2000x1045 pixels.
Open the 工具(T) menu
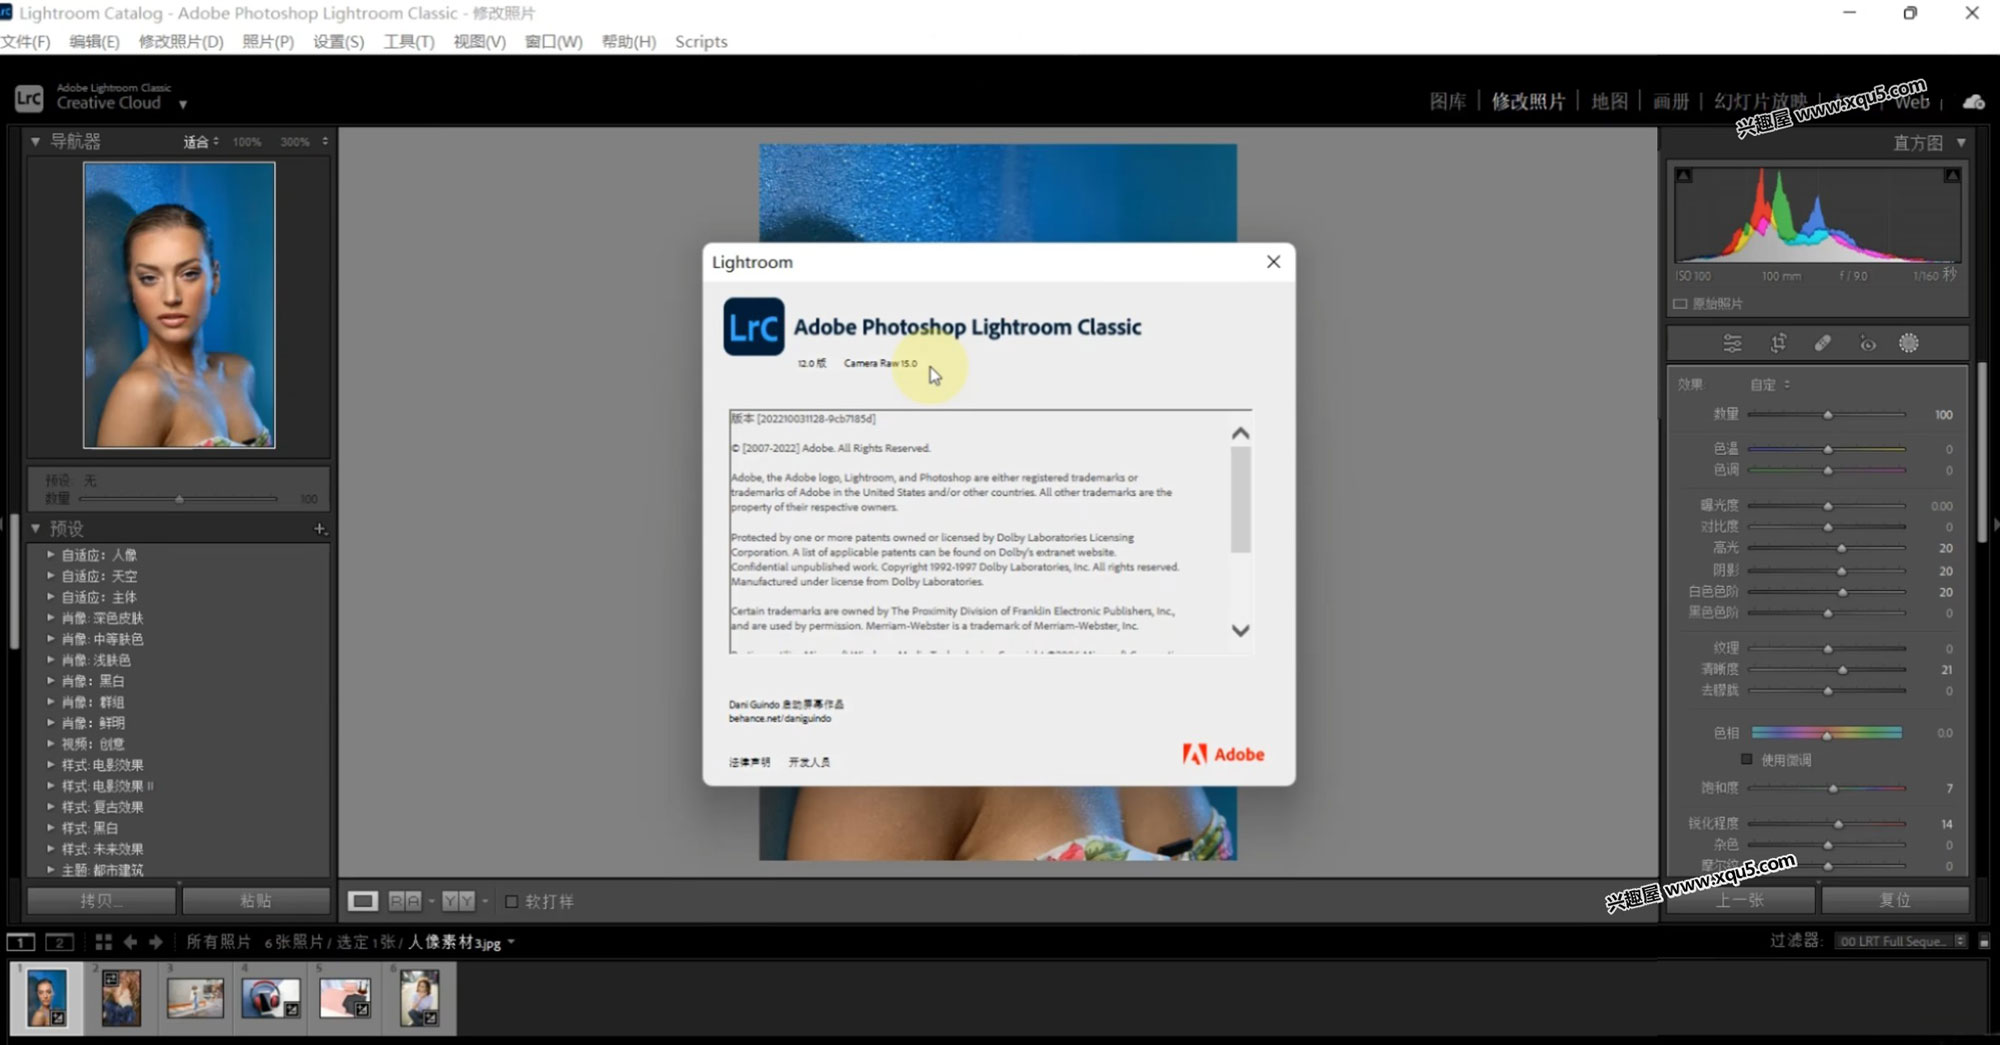tap(409, 41)
